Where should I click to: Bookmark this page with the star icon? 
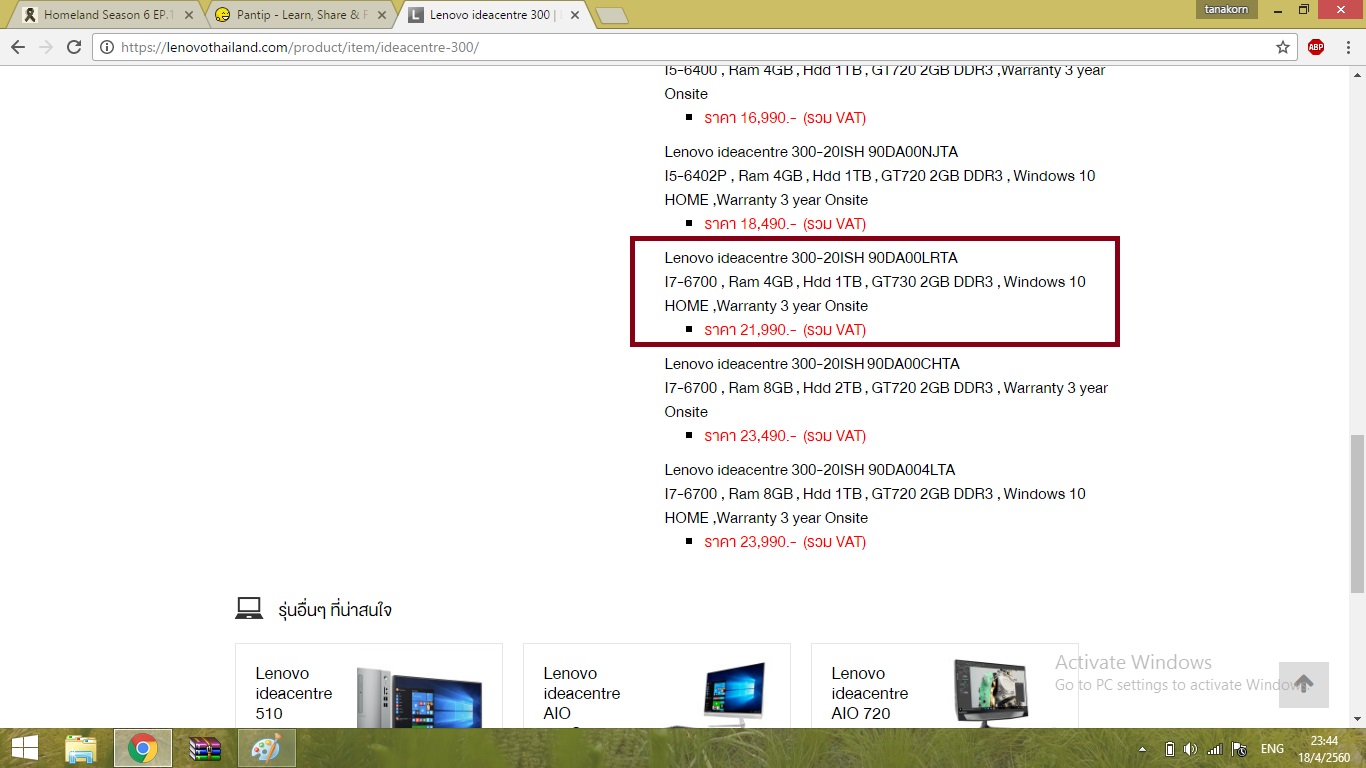(1283, 47)
